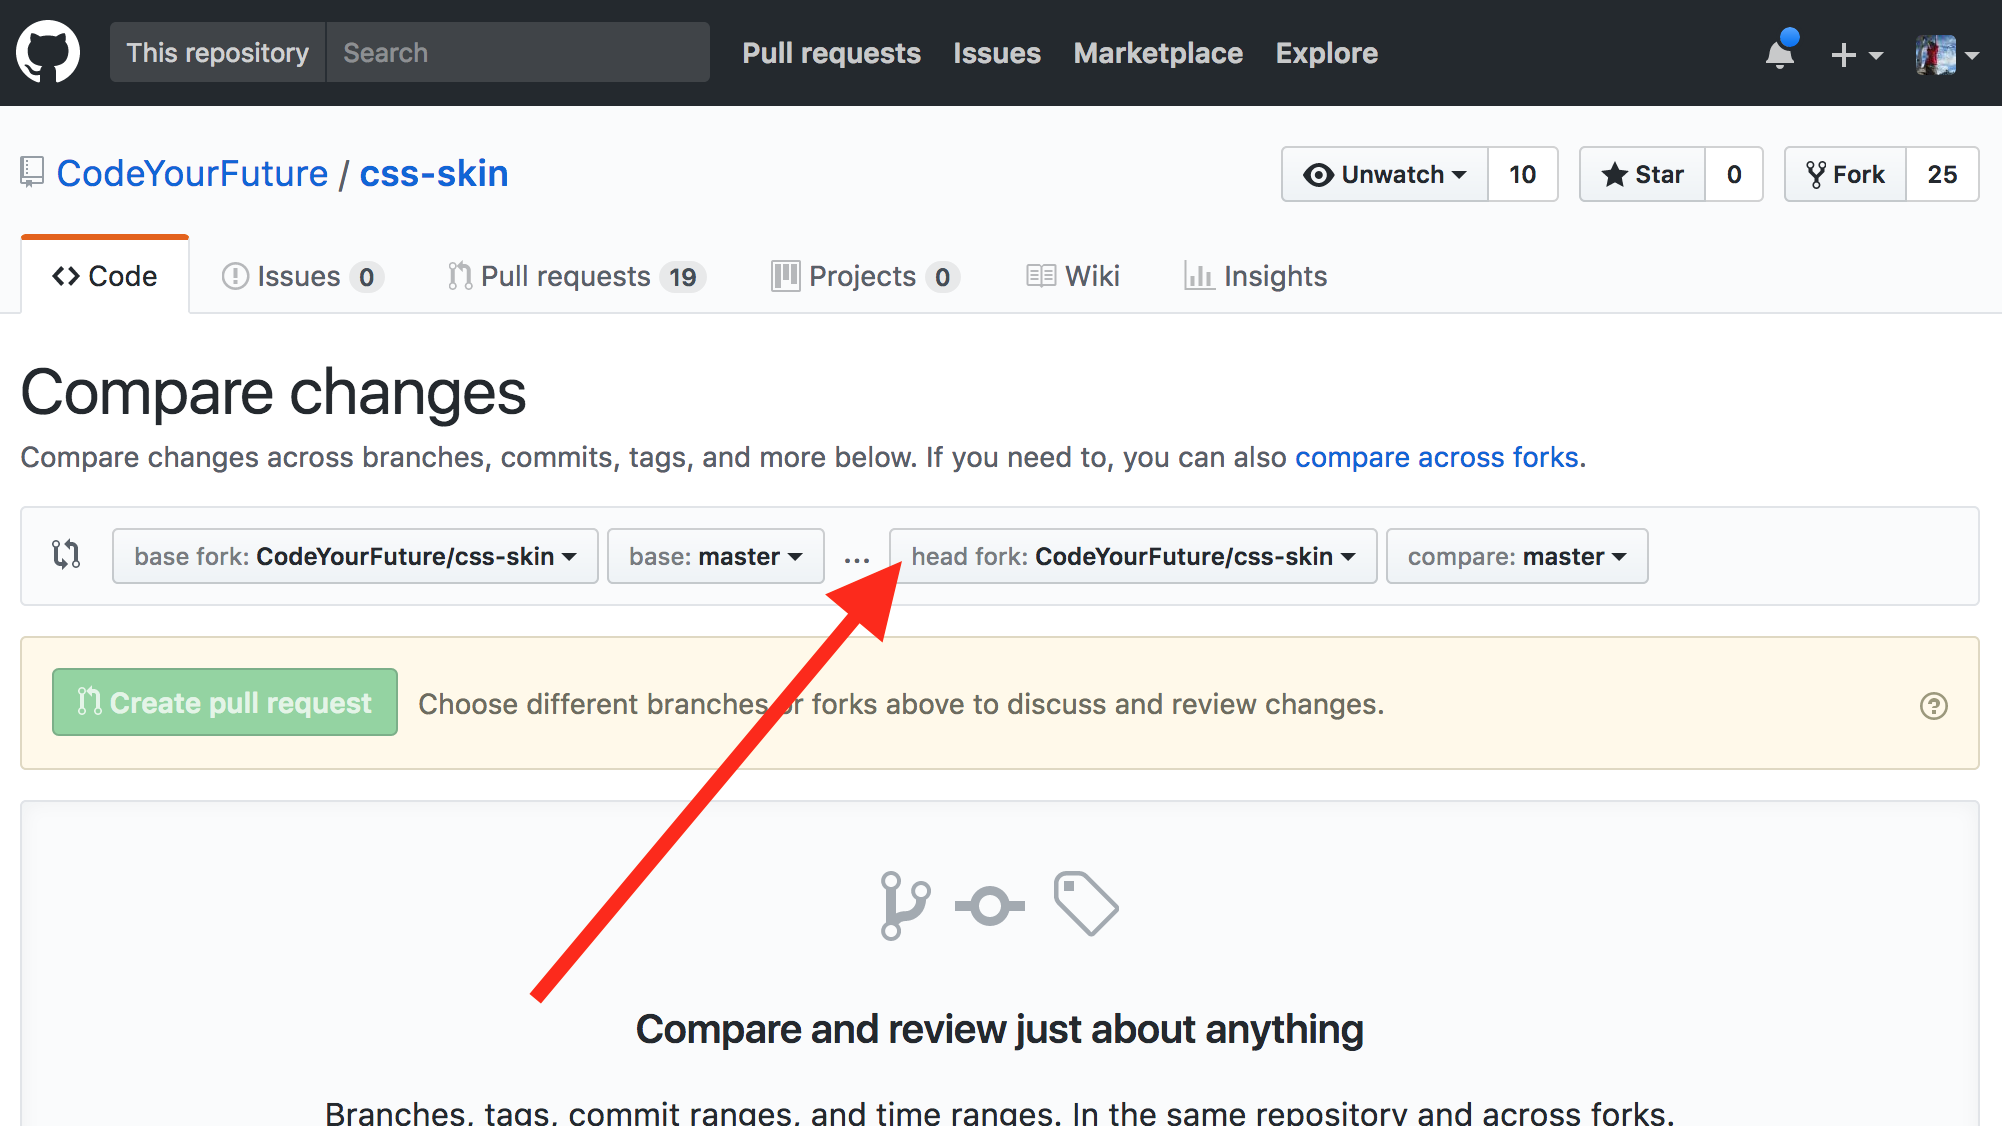2002x1126 pixels.
Task: Switch to the Projects tab
Action: [865, 276]
